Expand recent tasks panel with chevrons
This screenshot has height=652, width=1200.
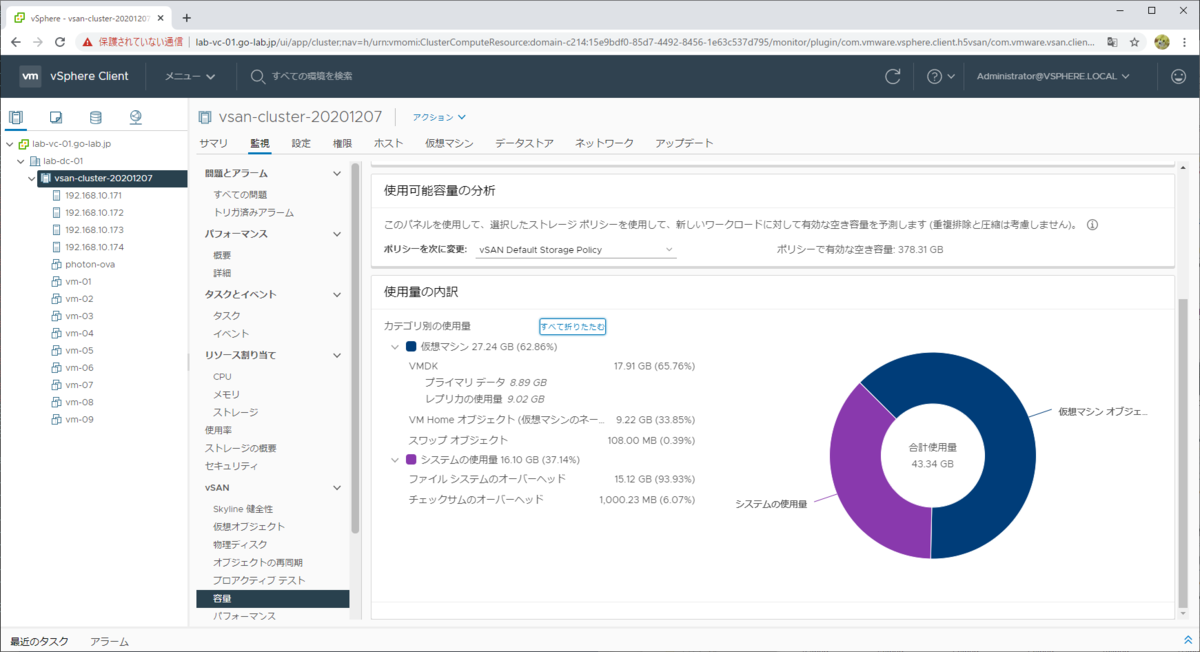point(1187,640)
